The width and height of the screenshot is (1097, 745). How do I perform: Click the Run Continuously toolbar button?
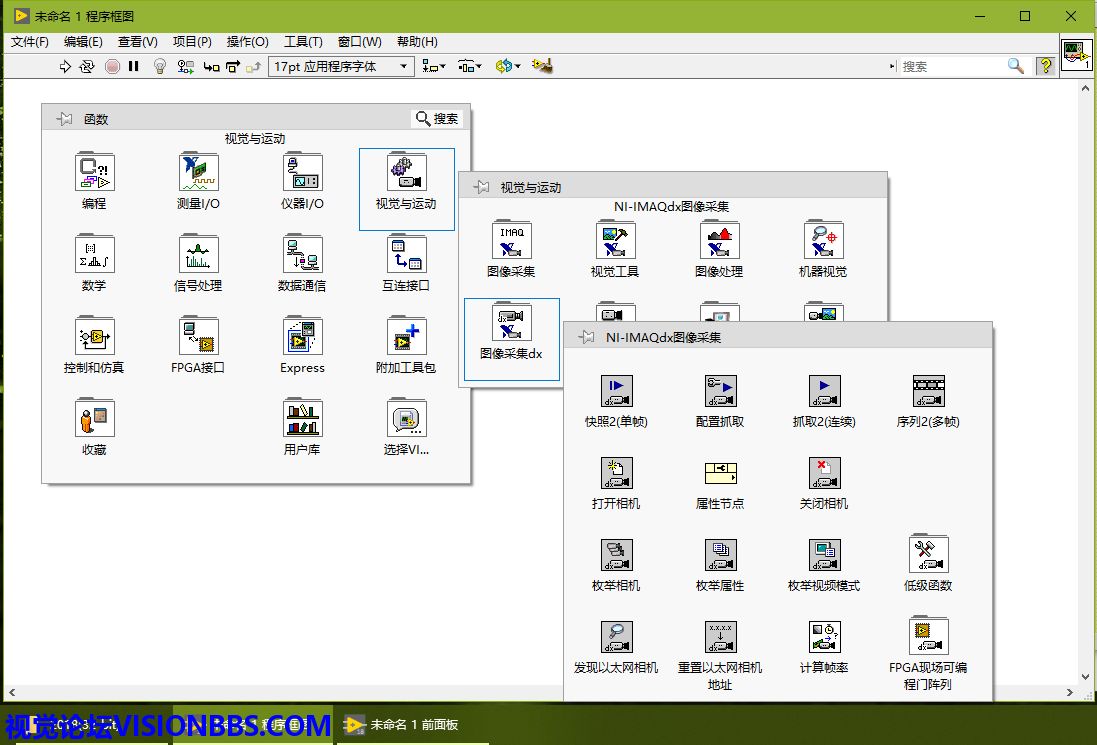point(87,66)
